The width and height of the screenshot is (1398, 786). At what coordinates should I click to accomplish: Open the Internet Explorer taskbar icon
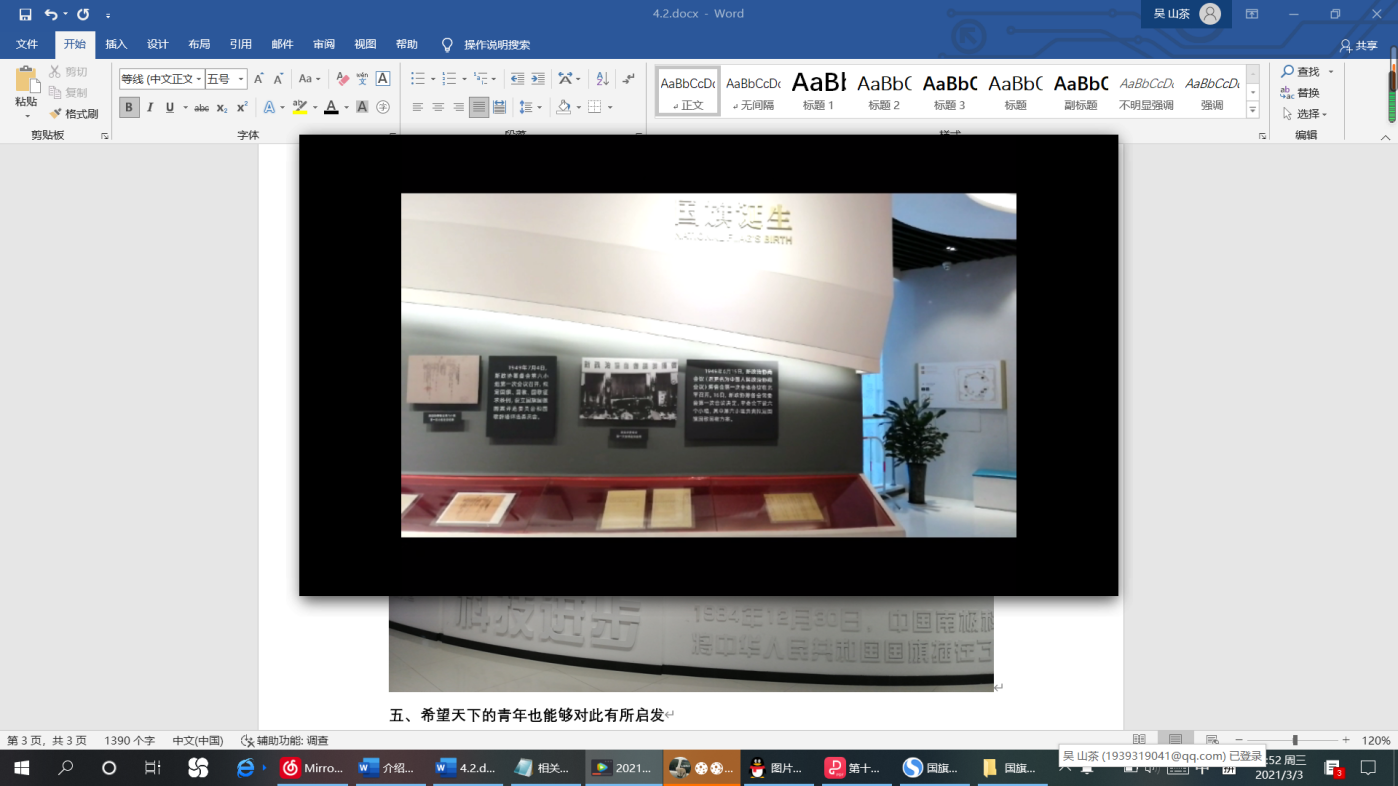(245, 768)
